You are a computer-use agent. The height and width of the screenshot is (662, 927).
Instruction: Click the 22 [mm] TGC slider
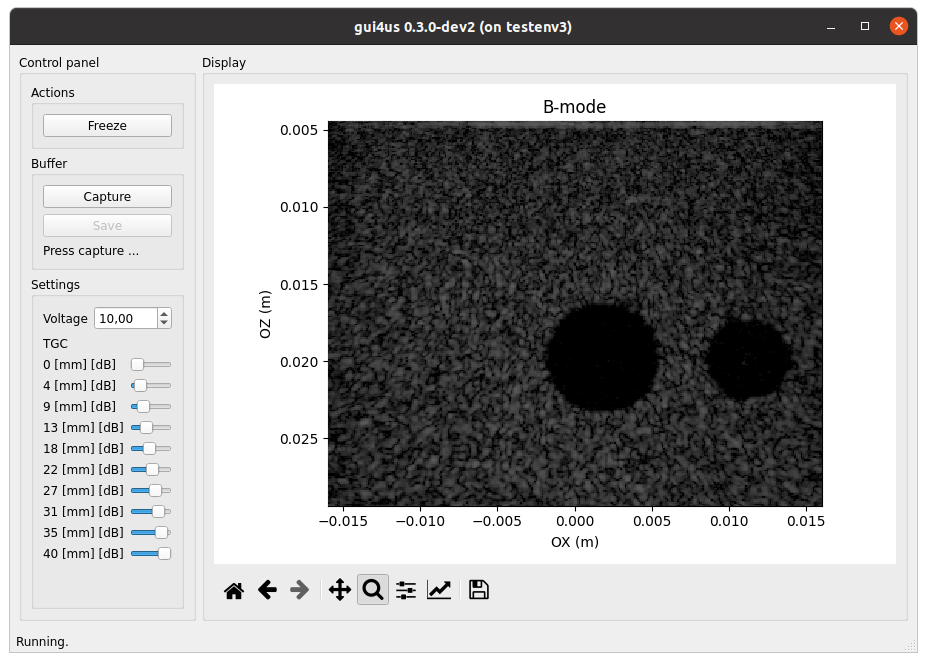(152, 469)
